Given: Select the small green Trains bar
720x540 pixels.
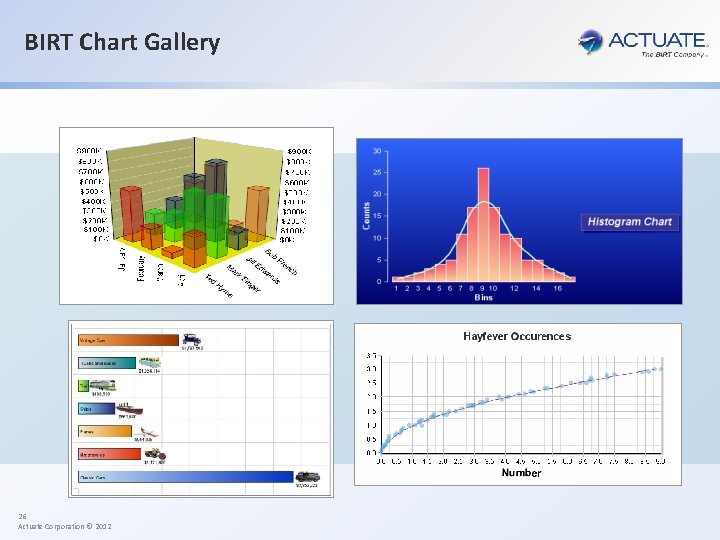Looking at the screenshot, I should pos(83,386).
